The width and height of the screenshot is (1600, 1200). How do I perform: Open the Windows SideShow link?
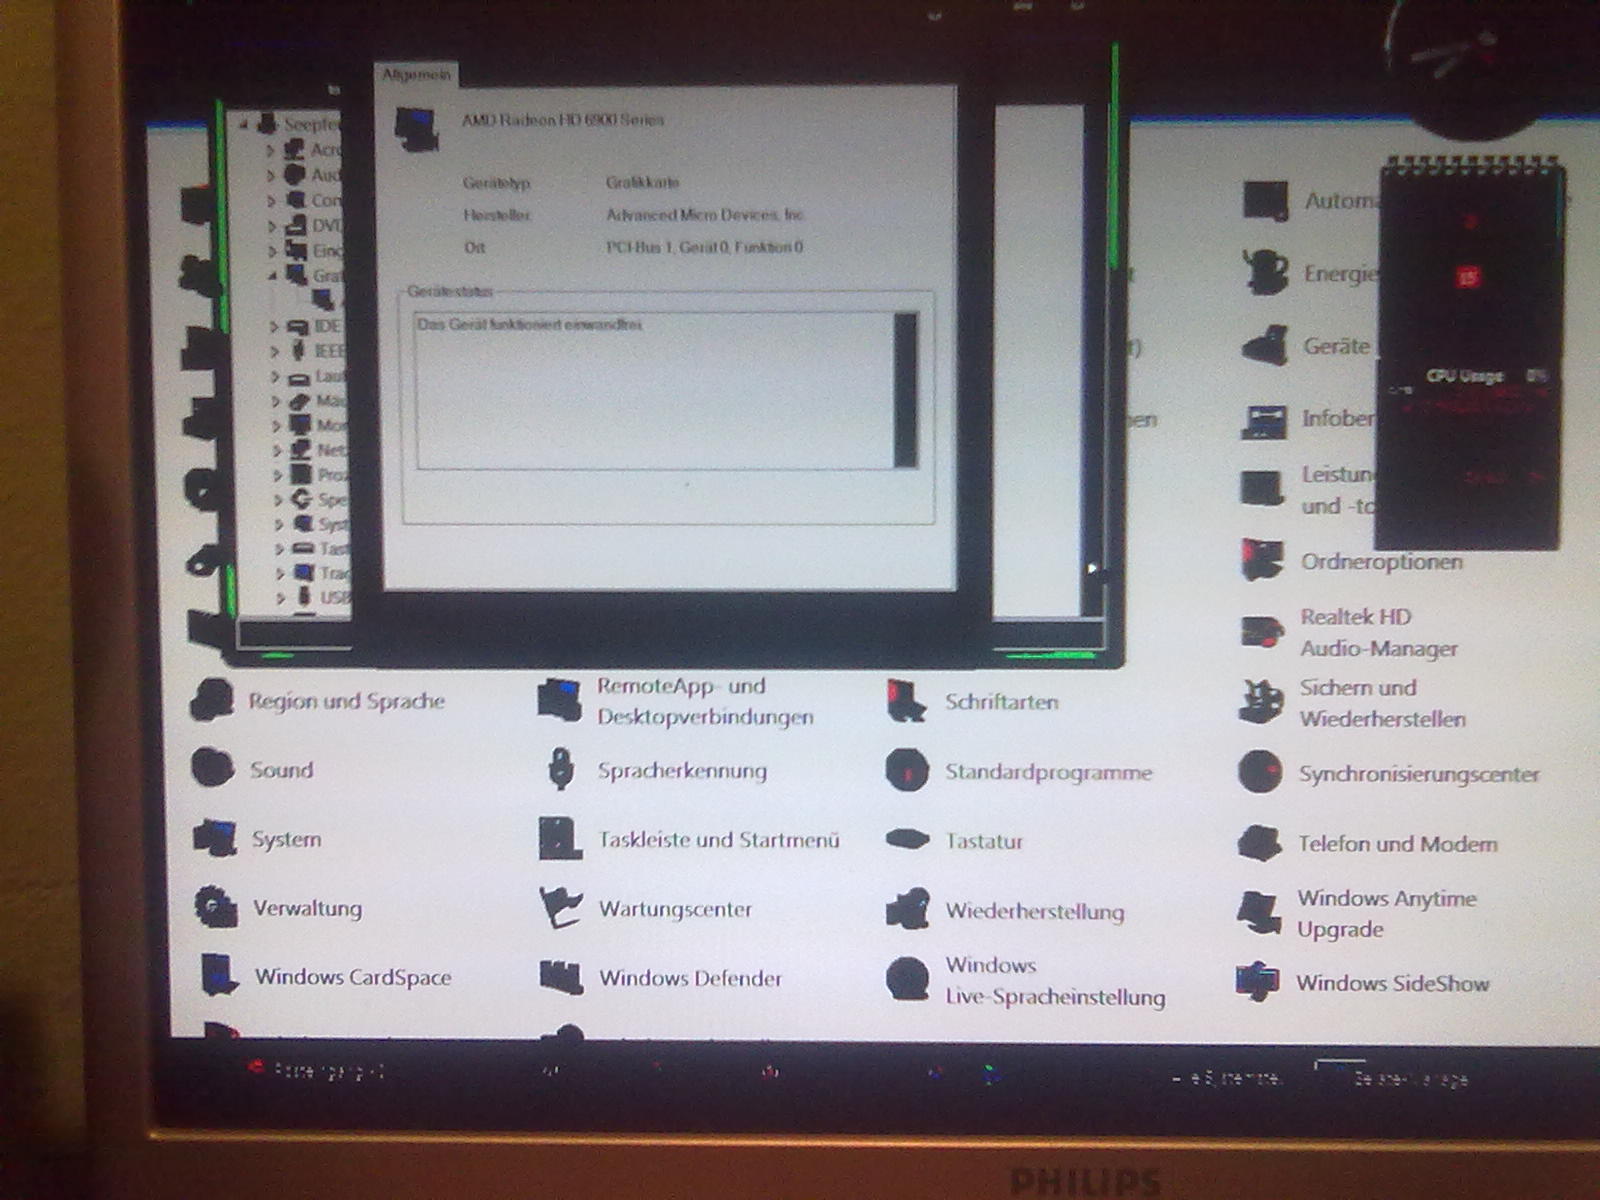pos(1392,982)
